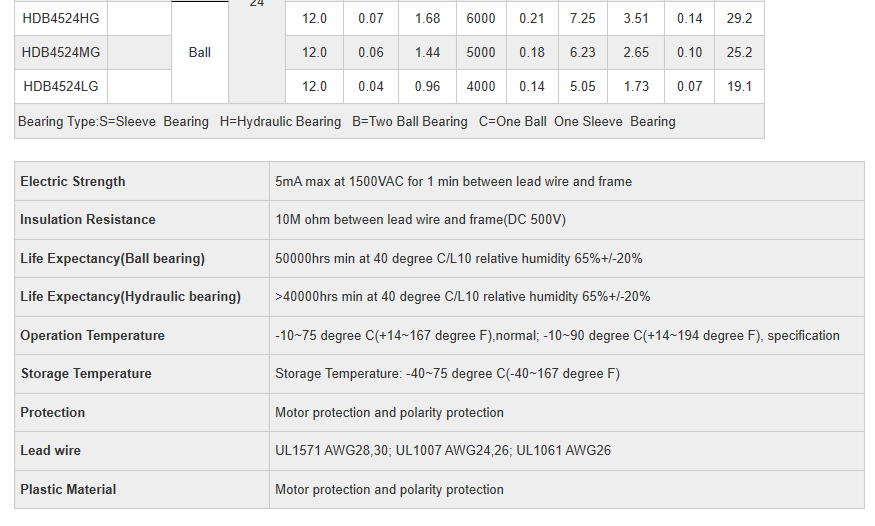
Task: Select the Operation Temperature label
Action: (92, 335)
